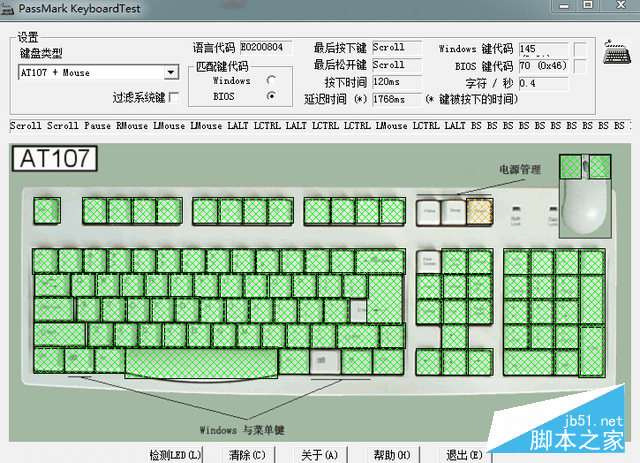Click the orange-highlighted Power key
This screenshot has height=463, width=640.
pos(480,211)
